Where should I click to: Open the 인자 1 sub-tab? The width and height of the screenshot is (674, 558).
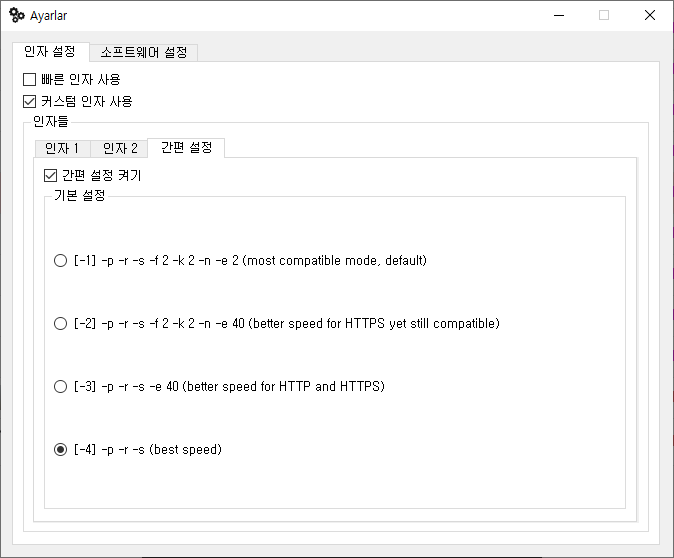62,148
